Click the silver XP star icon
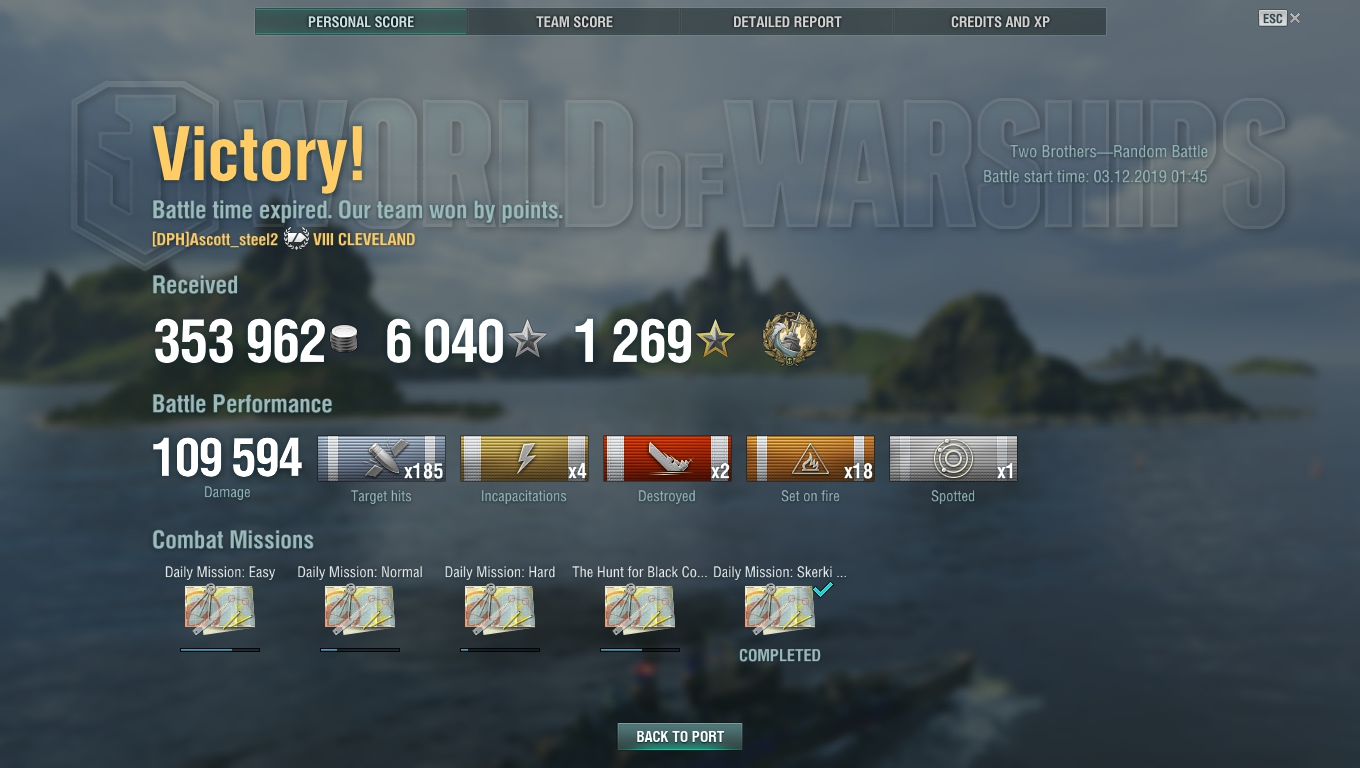Viewport: 1360px width, 768px height. [x=527, y=341]
